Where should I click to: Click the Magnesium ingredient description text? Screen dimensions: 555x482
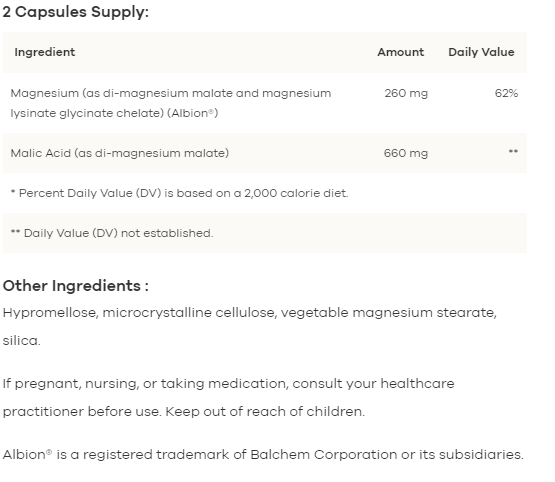(171, 103)
